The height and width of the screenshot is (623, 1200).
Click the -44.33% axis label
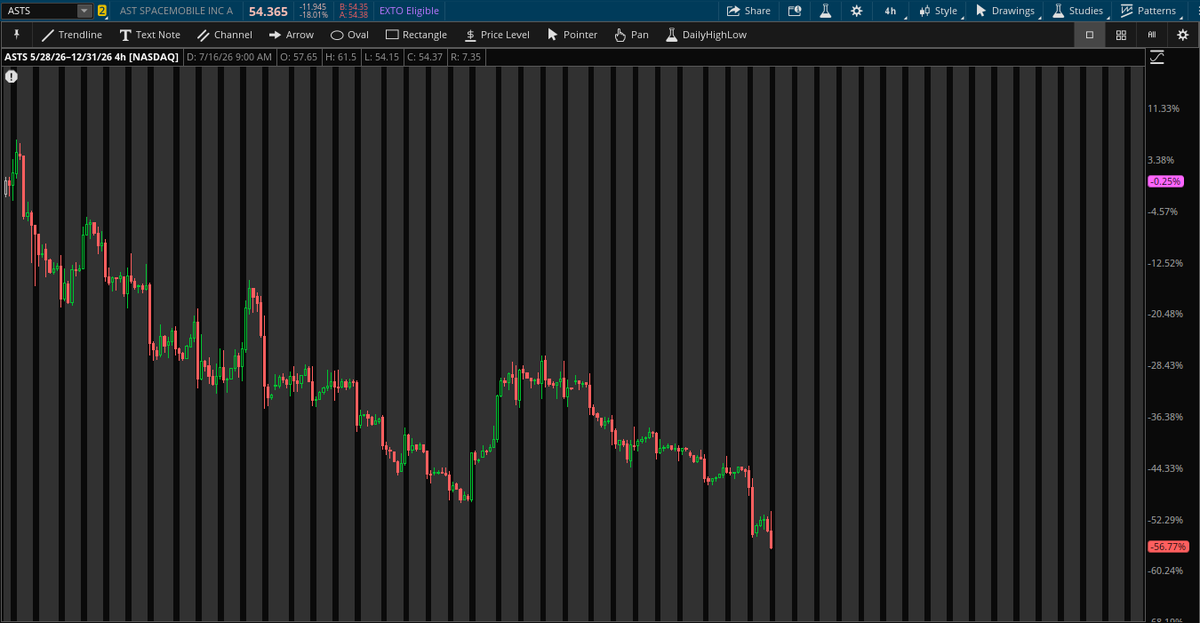pyautogui.click(x=1166, y=468)
